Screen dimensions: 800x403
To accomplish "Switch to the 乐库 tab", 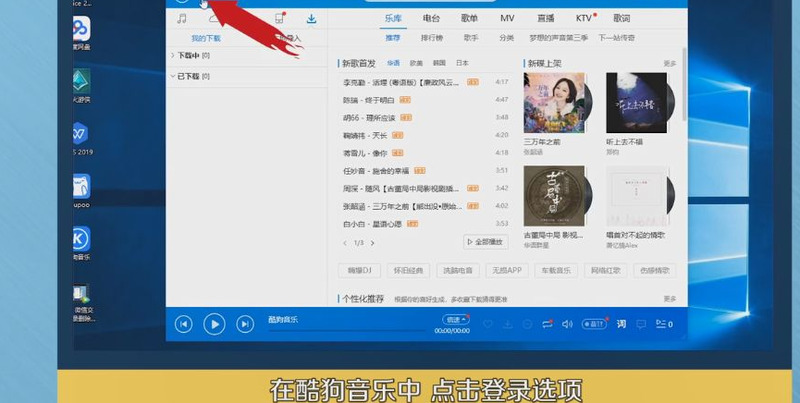I will pyautogui.click(x=393, y=18).
